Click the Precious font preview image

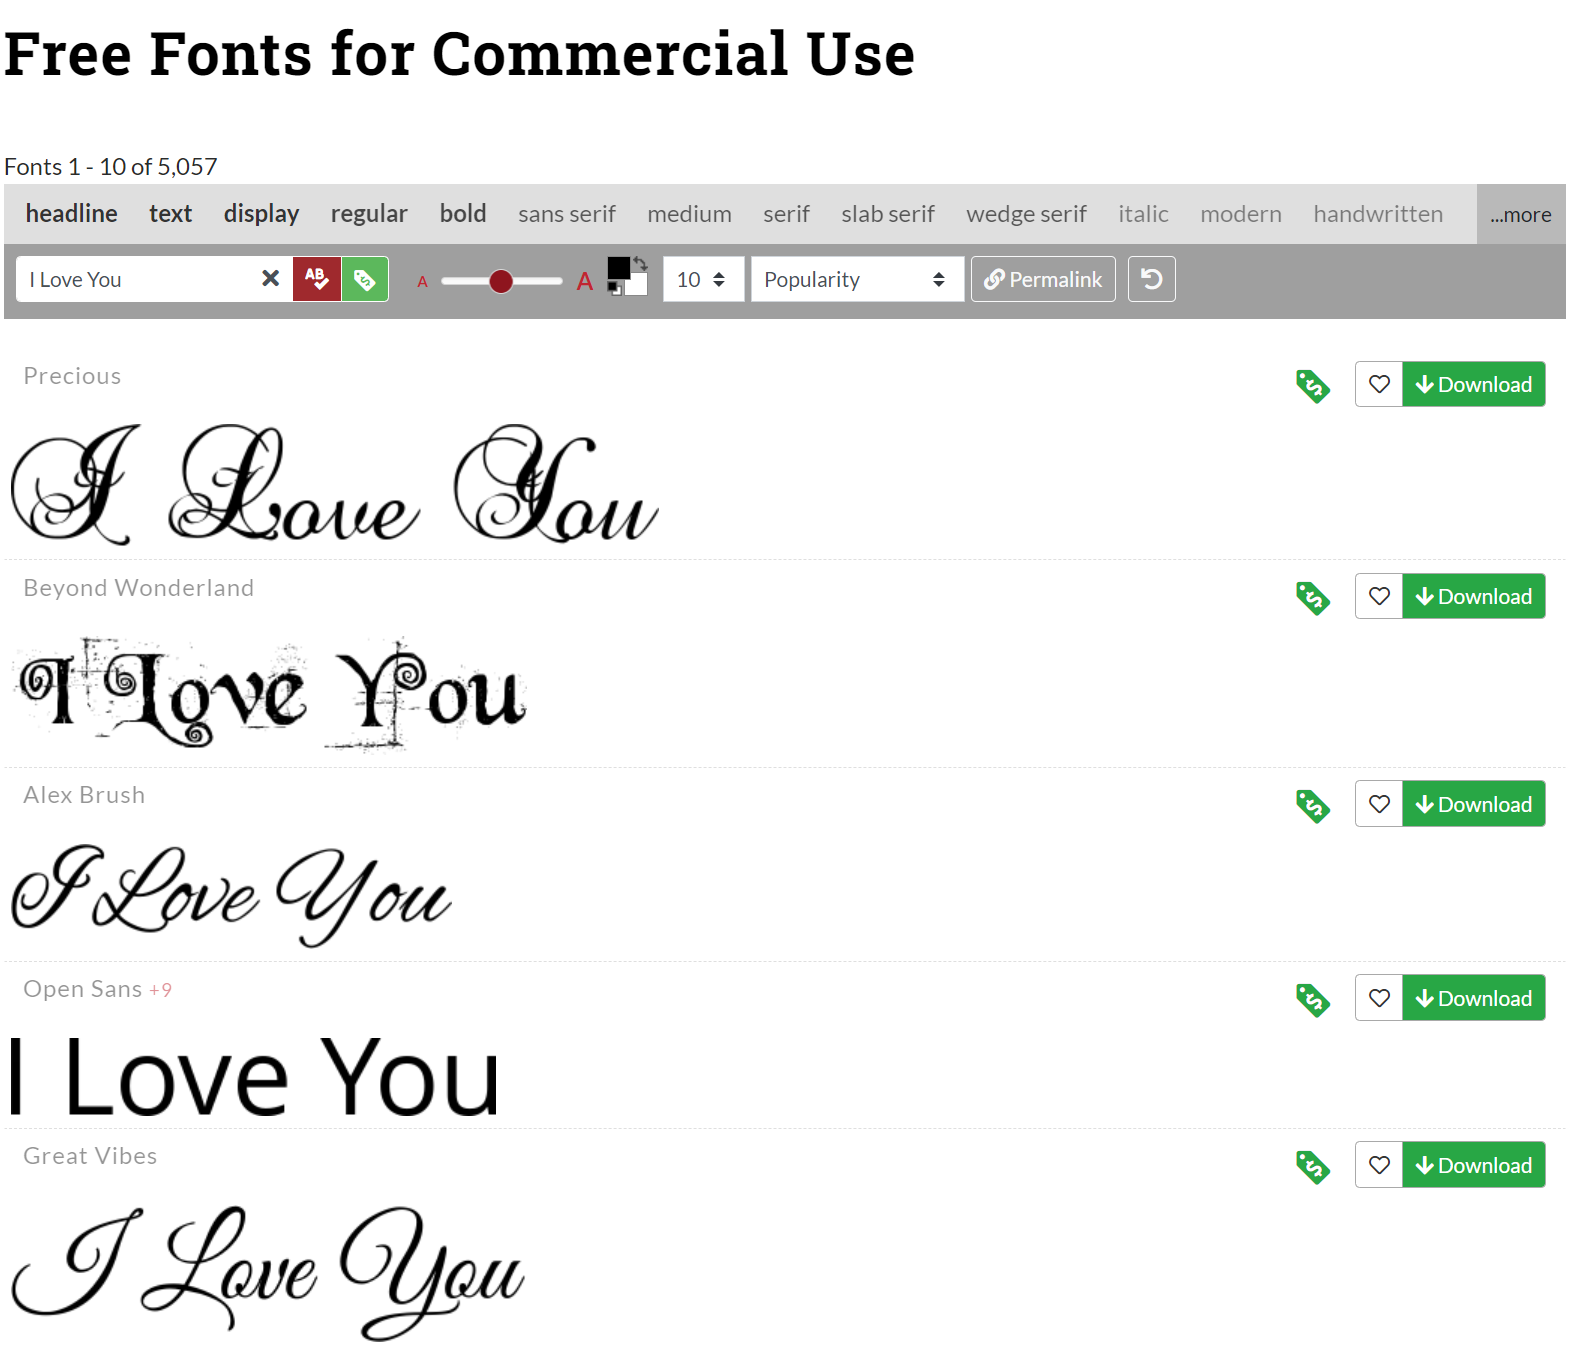coord(334,484)
